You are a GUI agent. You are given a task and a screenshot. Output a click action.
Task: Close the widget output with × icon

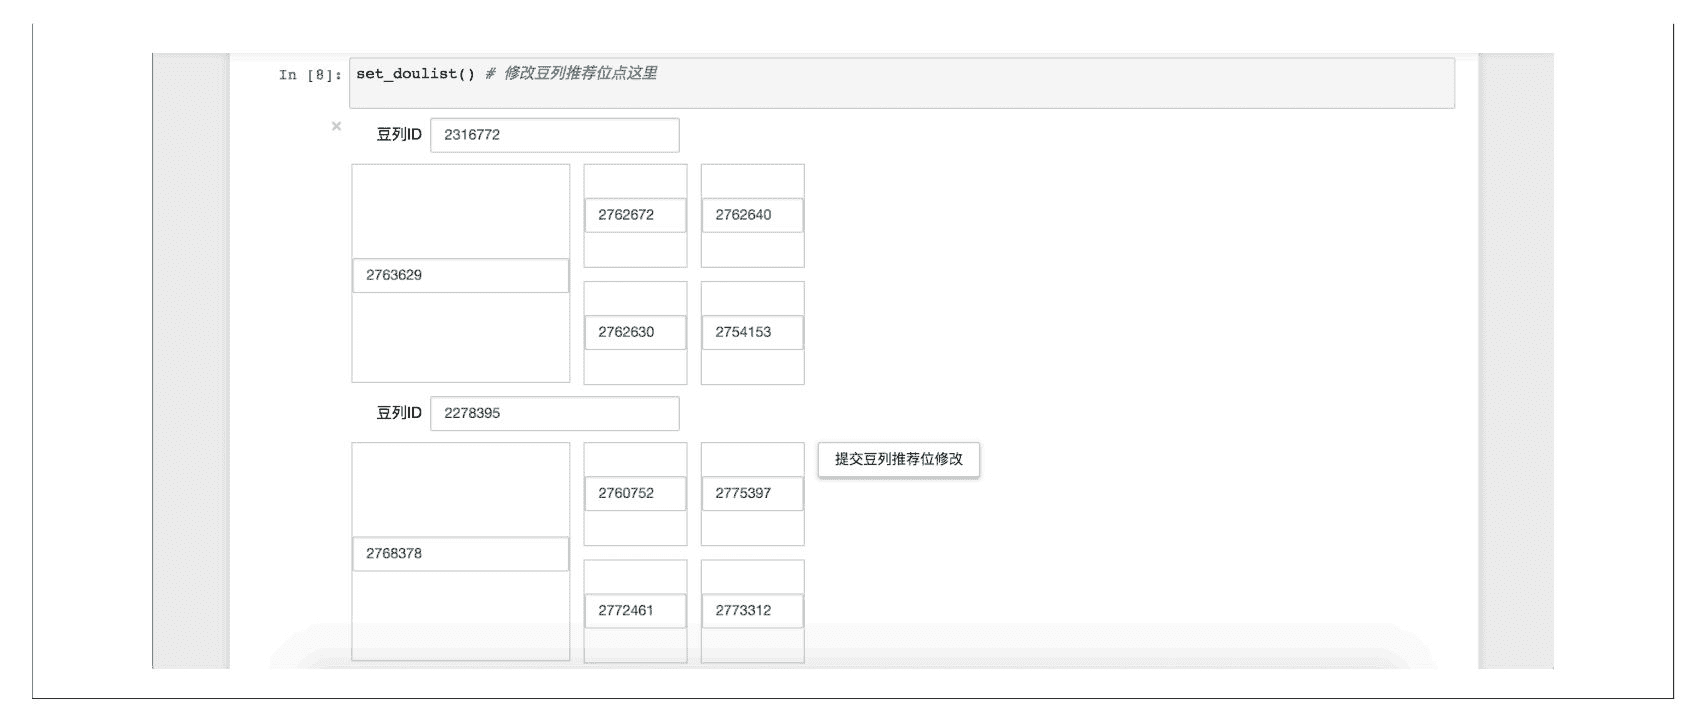click(336, 126)
